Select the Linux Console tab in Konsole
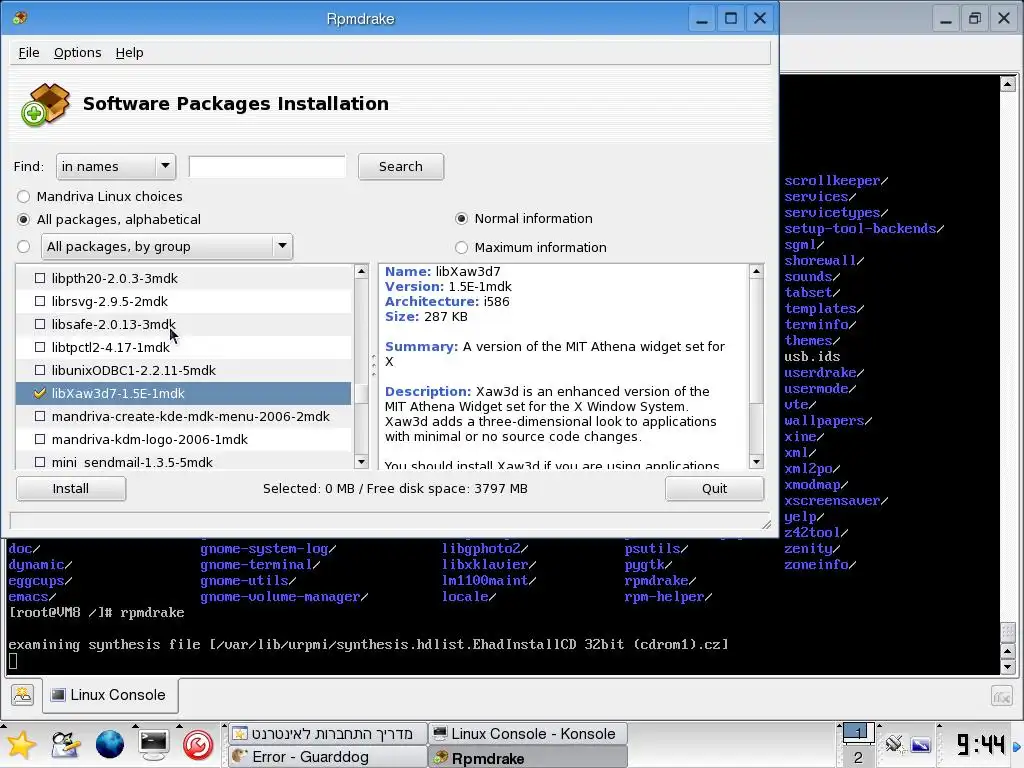This screenshot has width=1024, height=768. click(110, 695)
